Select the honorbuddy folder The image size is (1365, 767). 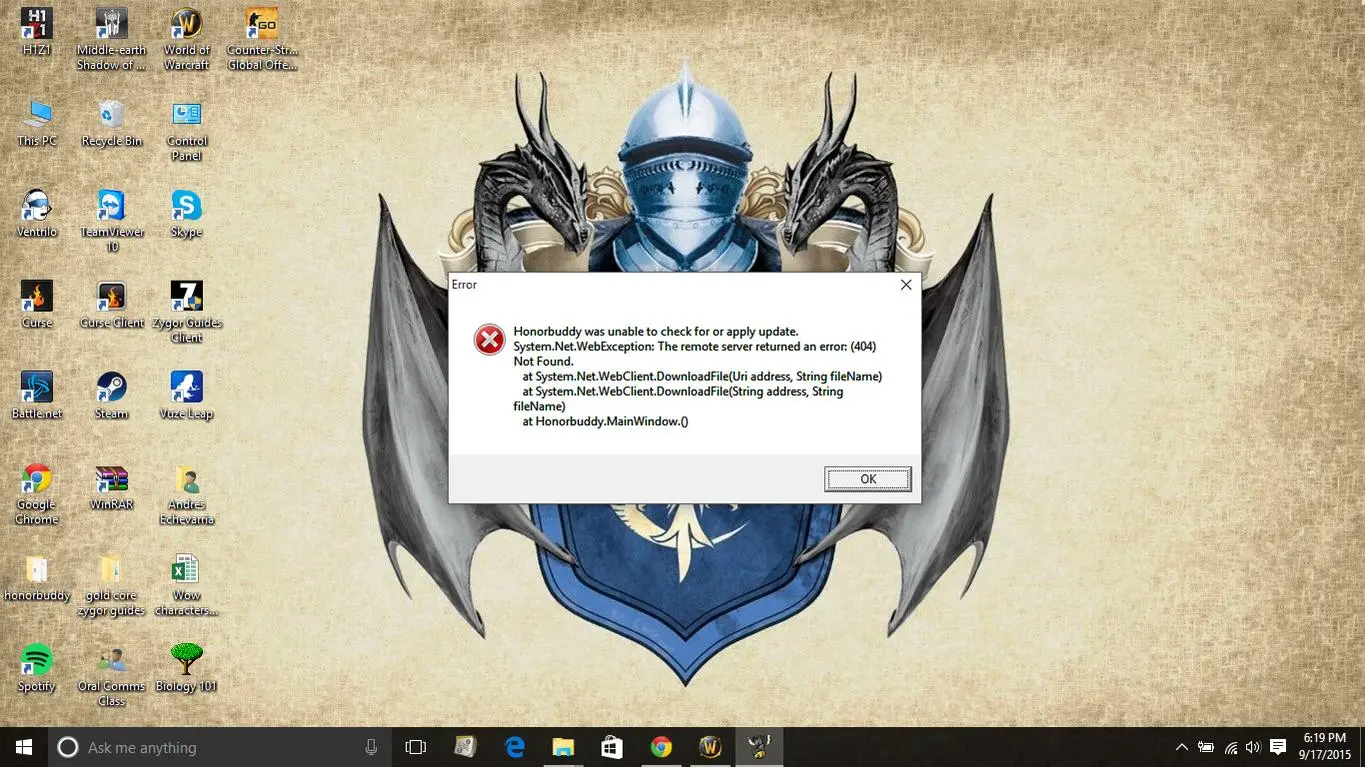tap(37, 578)
